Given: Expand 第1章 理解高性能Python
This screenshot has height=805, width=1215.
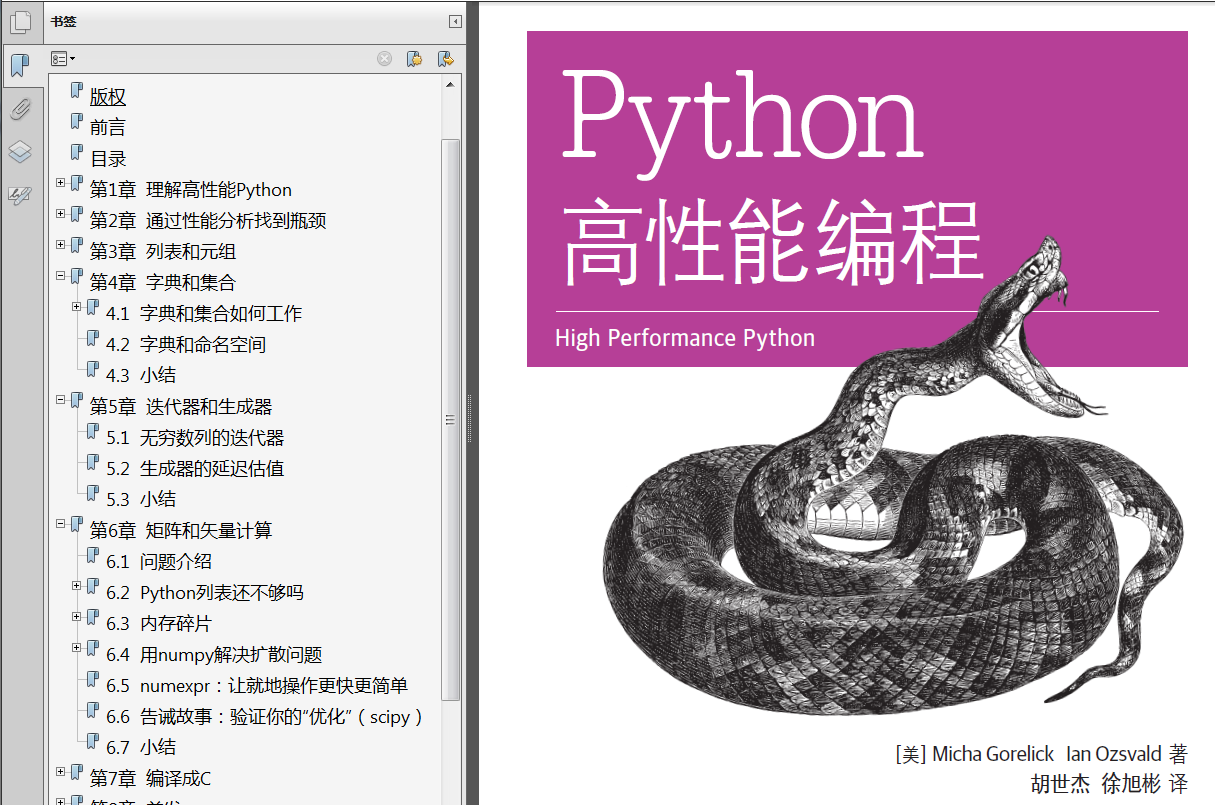Looking at the screenshot, I should click(61, 183).
